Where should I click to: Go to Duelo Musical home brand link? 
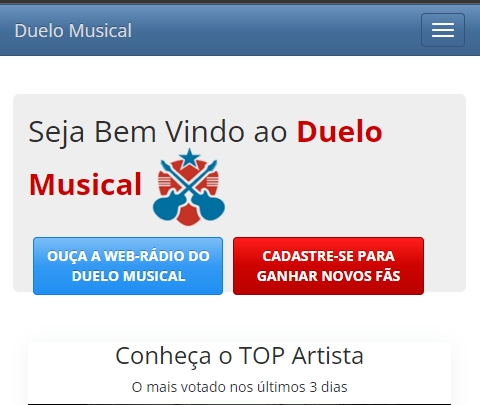tap(73, 31)
